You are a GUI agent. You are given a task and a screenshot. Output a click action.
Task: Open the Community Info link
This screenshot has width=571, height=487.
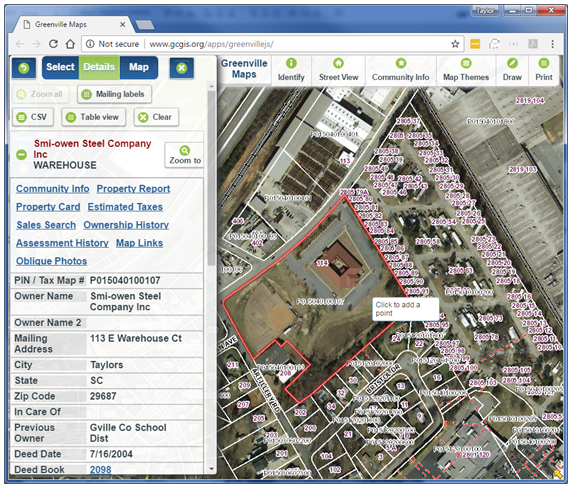[52, 189]
